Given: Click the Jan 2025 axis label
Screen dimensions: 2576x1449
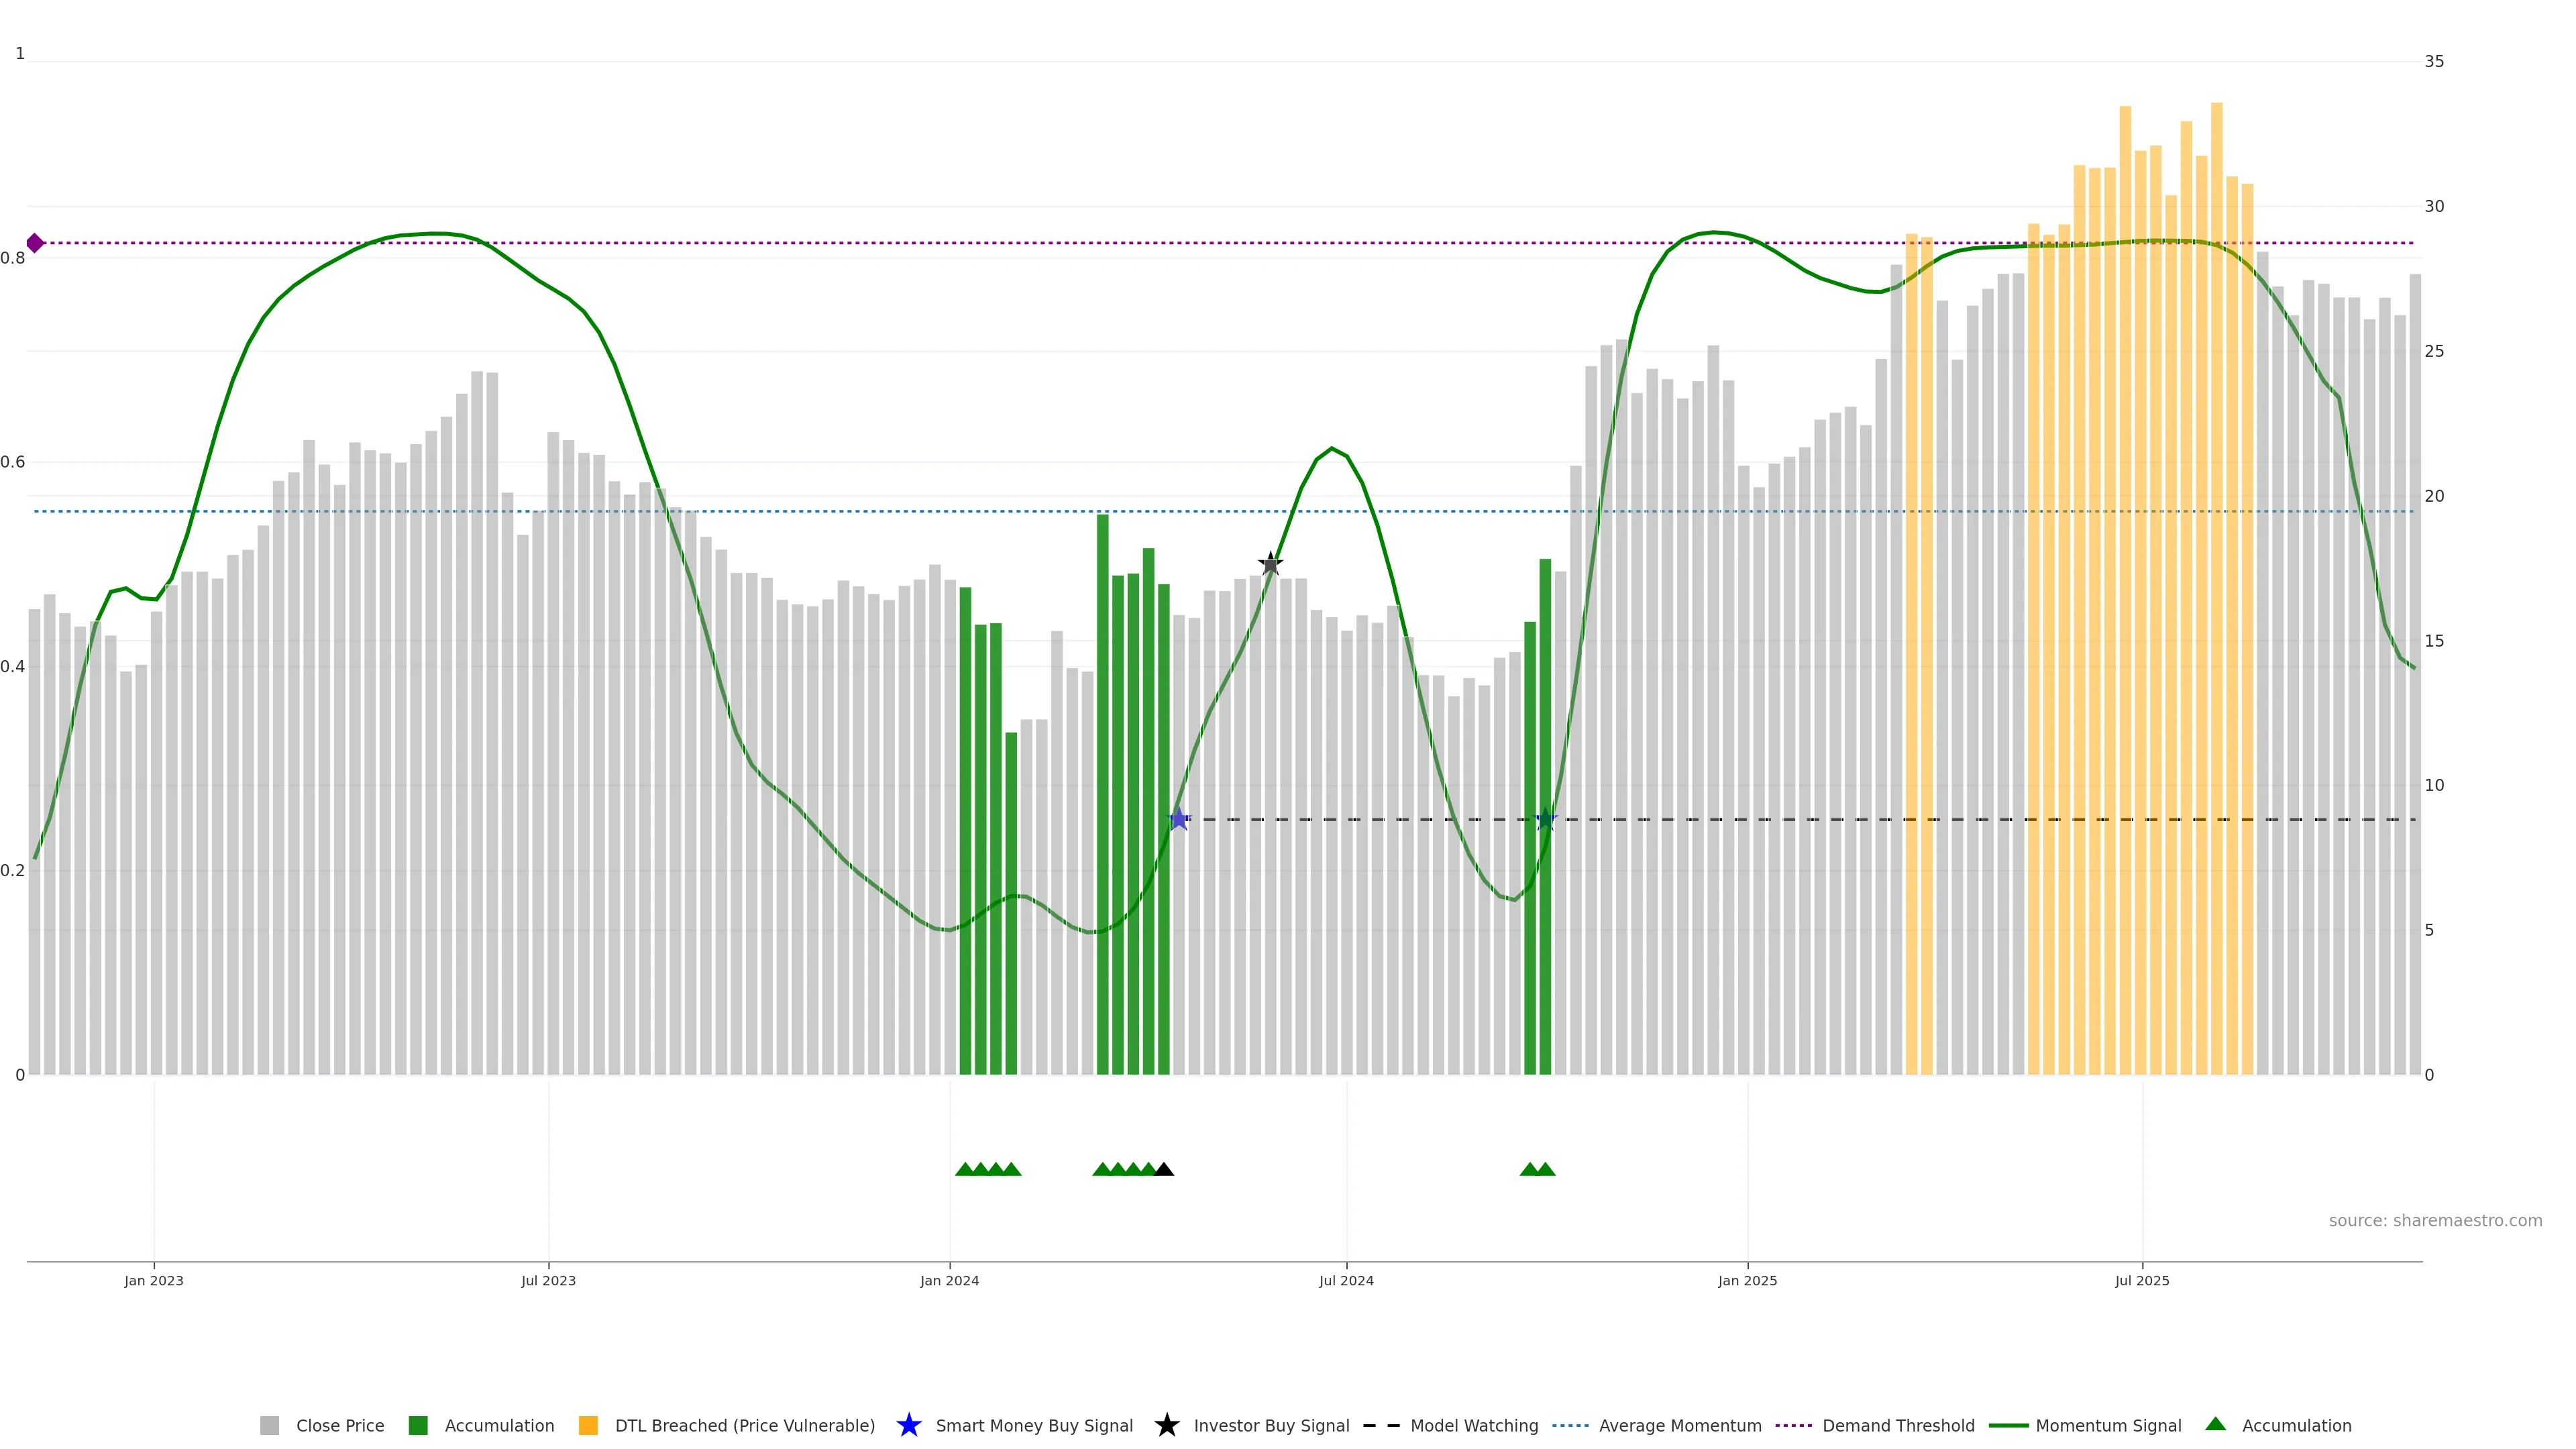Looking at the screenshot, I should point(1747,1280).
